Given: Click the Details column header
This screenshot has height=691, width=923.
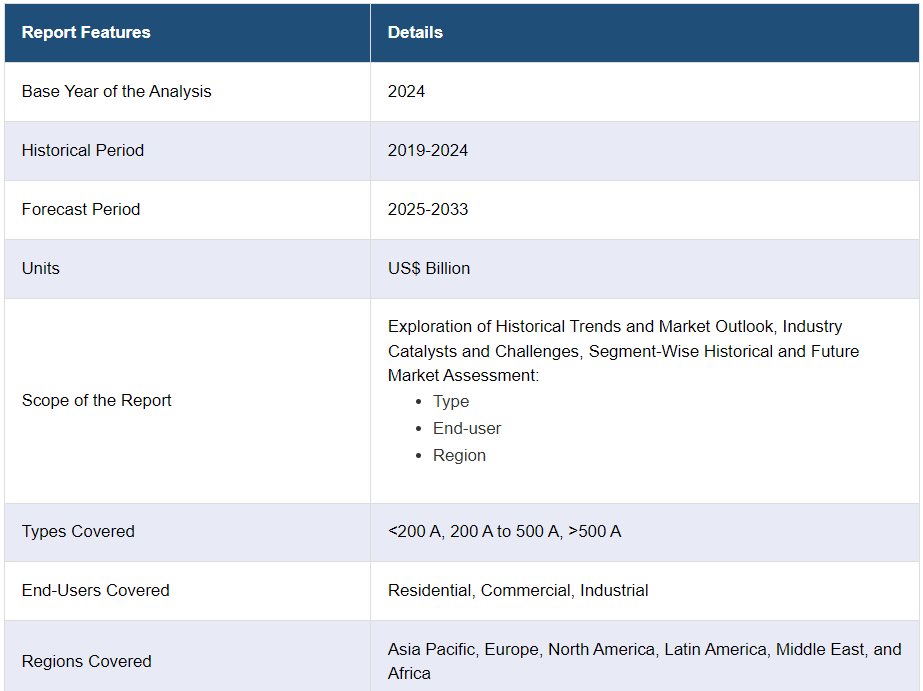Looking at the screenshot, I should [415, 32].
